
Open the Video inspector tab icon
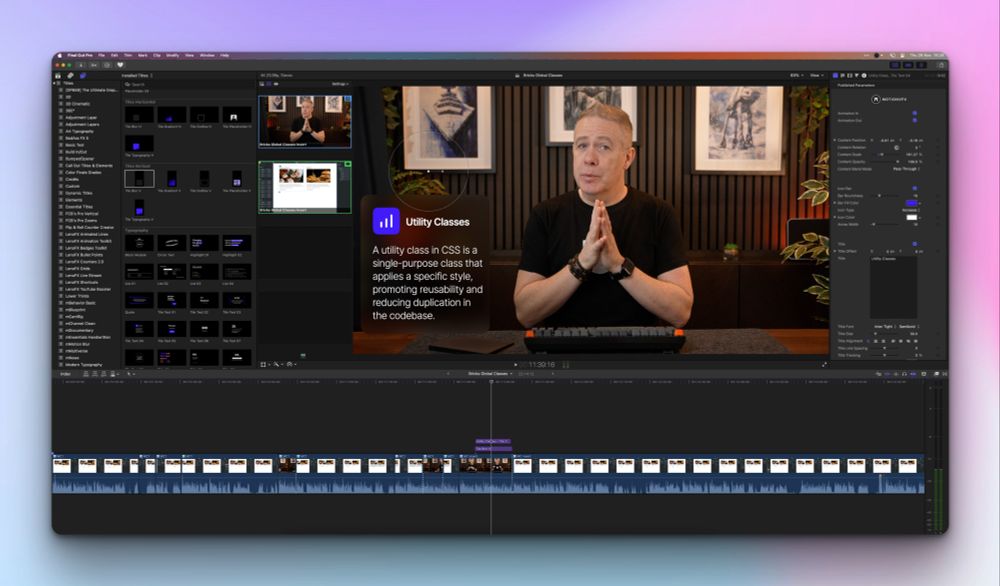click(x=849, y=75)
